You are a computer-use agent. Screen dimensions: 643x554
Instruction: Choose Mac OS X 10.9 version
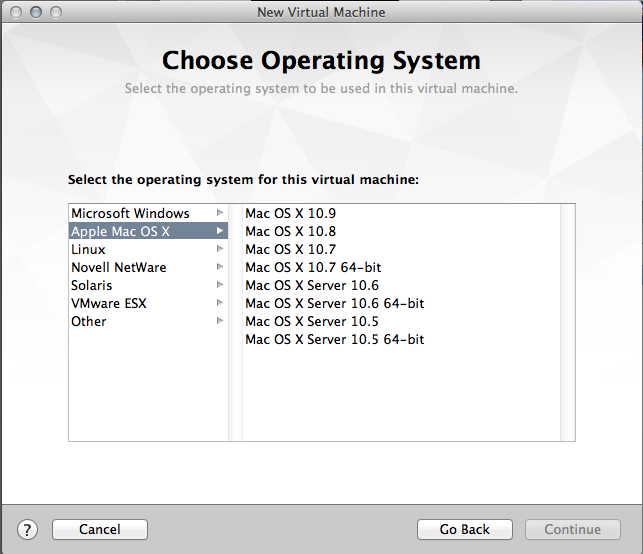click(401, 213)
